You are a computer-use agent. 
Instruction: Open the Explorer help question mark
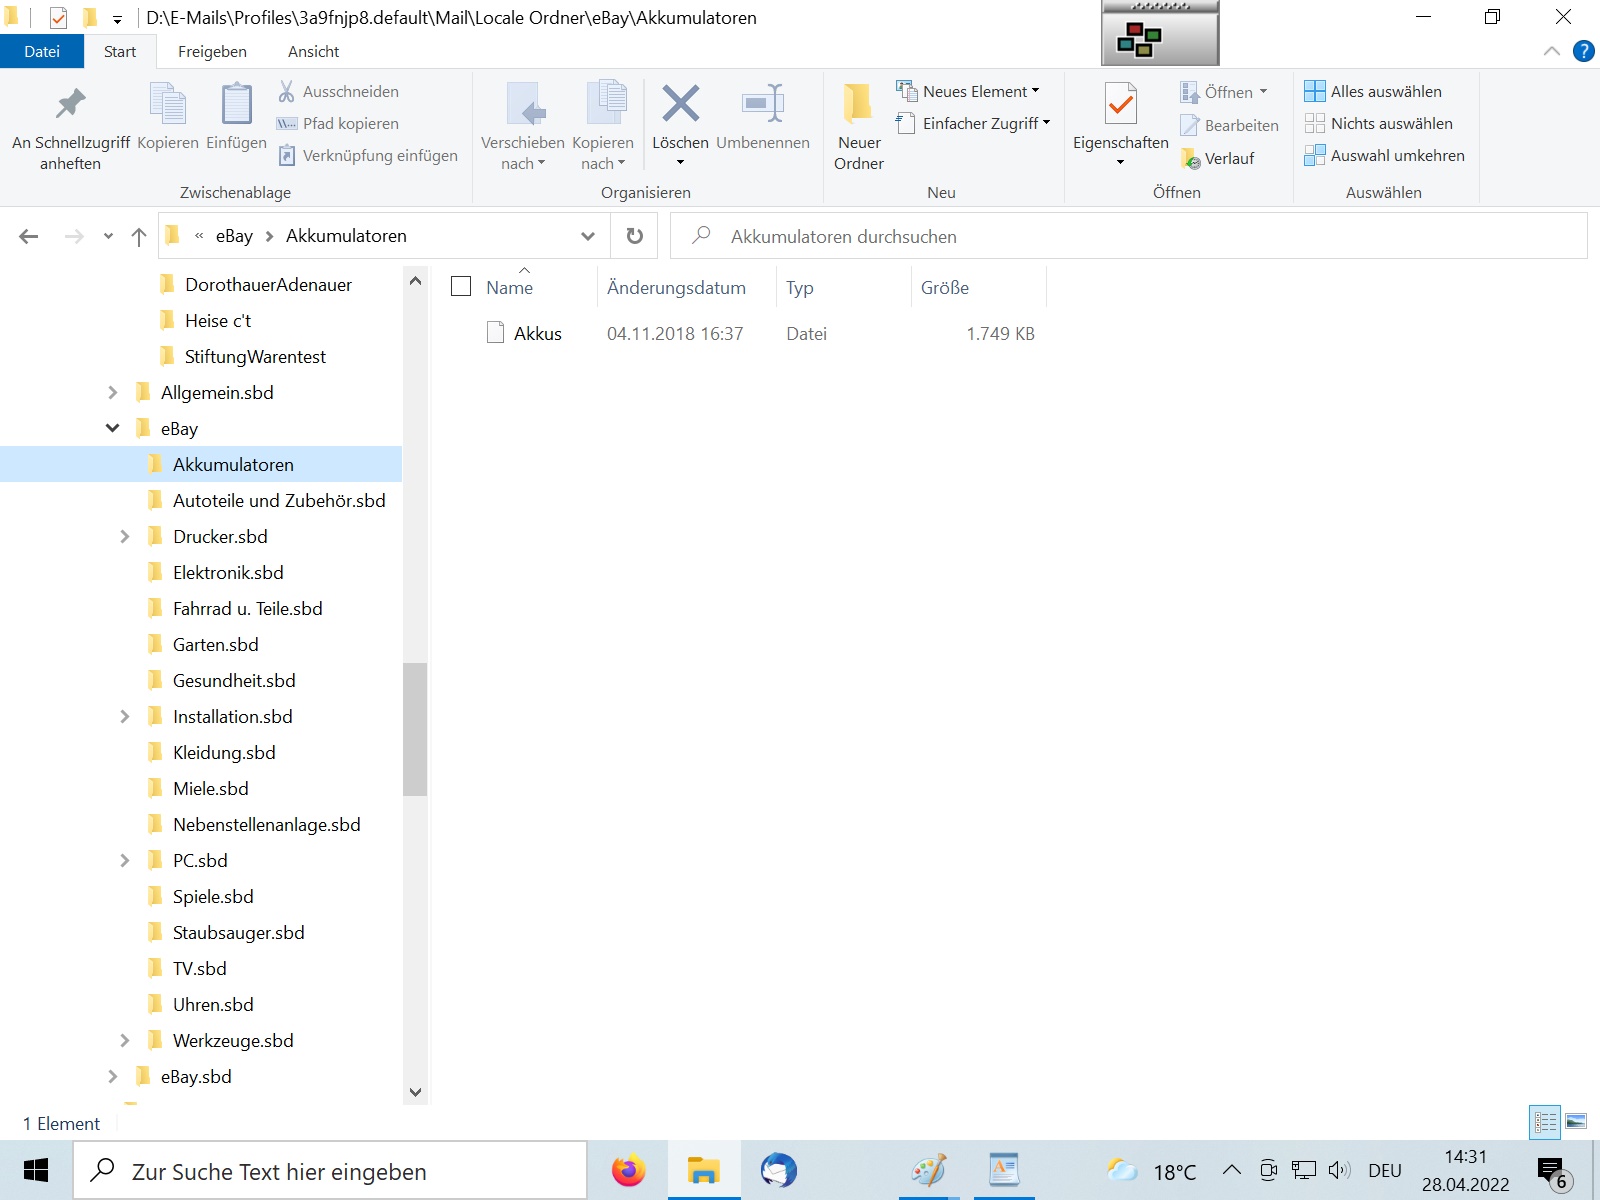coord(1583,51)
